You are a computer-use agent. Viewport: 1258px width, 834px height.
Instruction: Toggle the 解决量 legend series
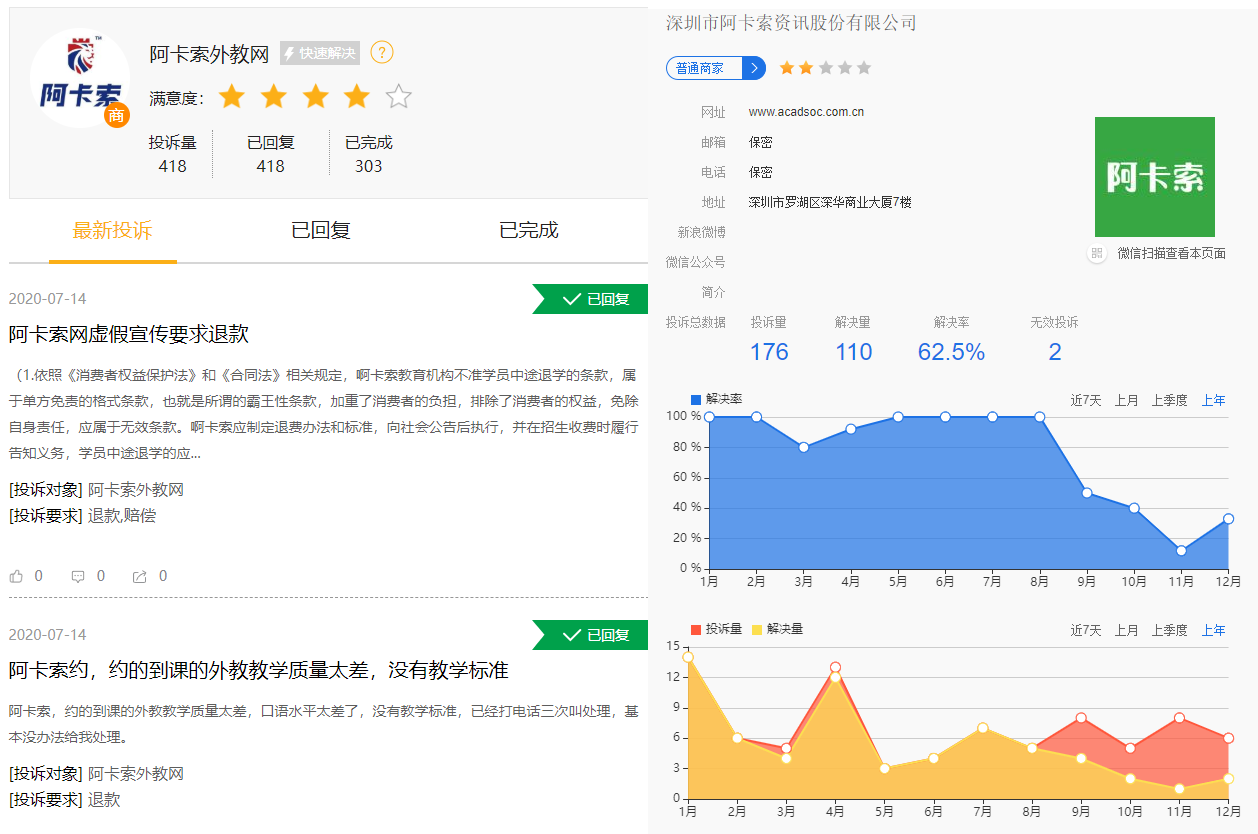click(778, 629)
